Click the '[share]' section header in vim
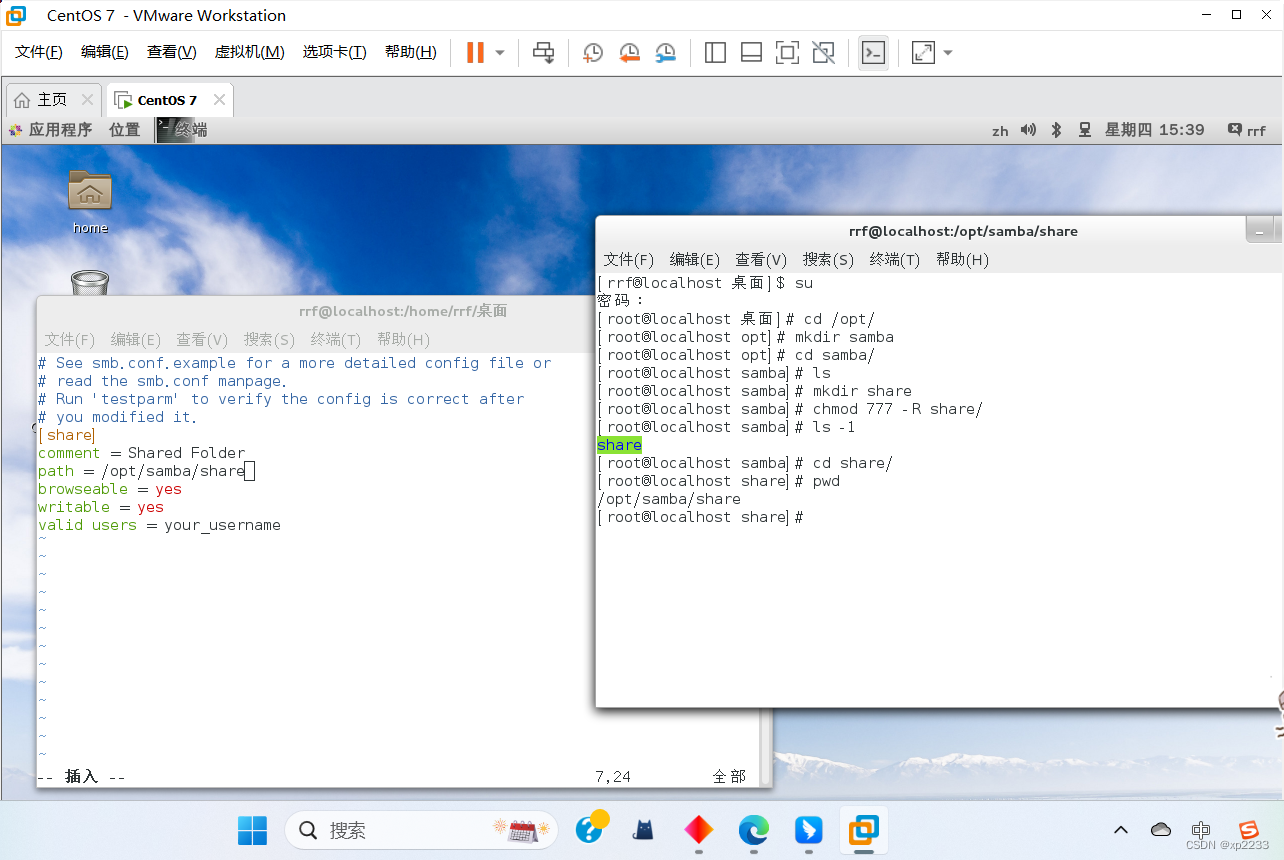1284x860 pixels. [66, 435]
